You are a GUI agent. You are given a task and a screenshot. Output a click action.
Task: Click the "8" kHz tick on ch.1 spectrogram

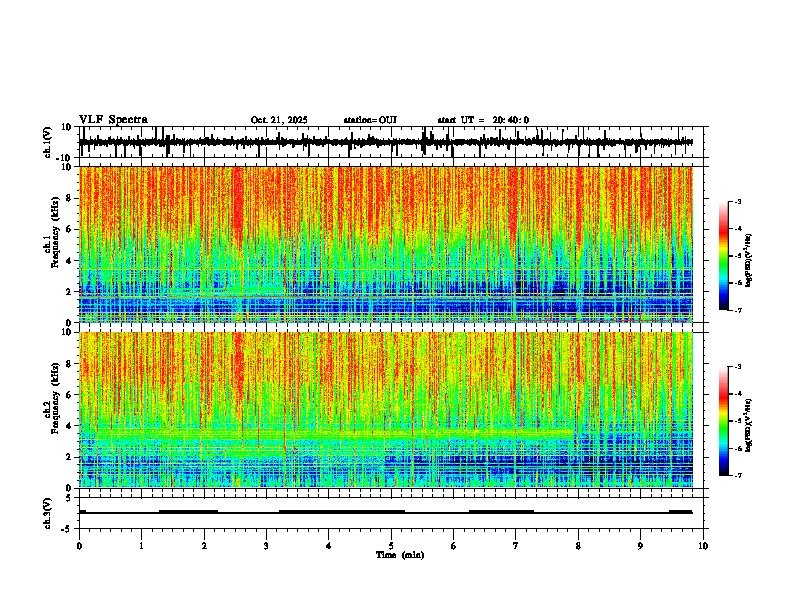70,198
